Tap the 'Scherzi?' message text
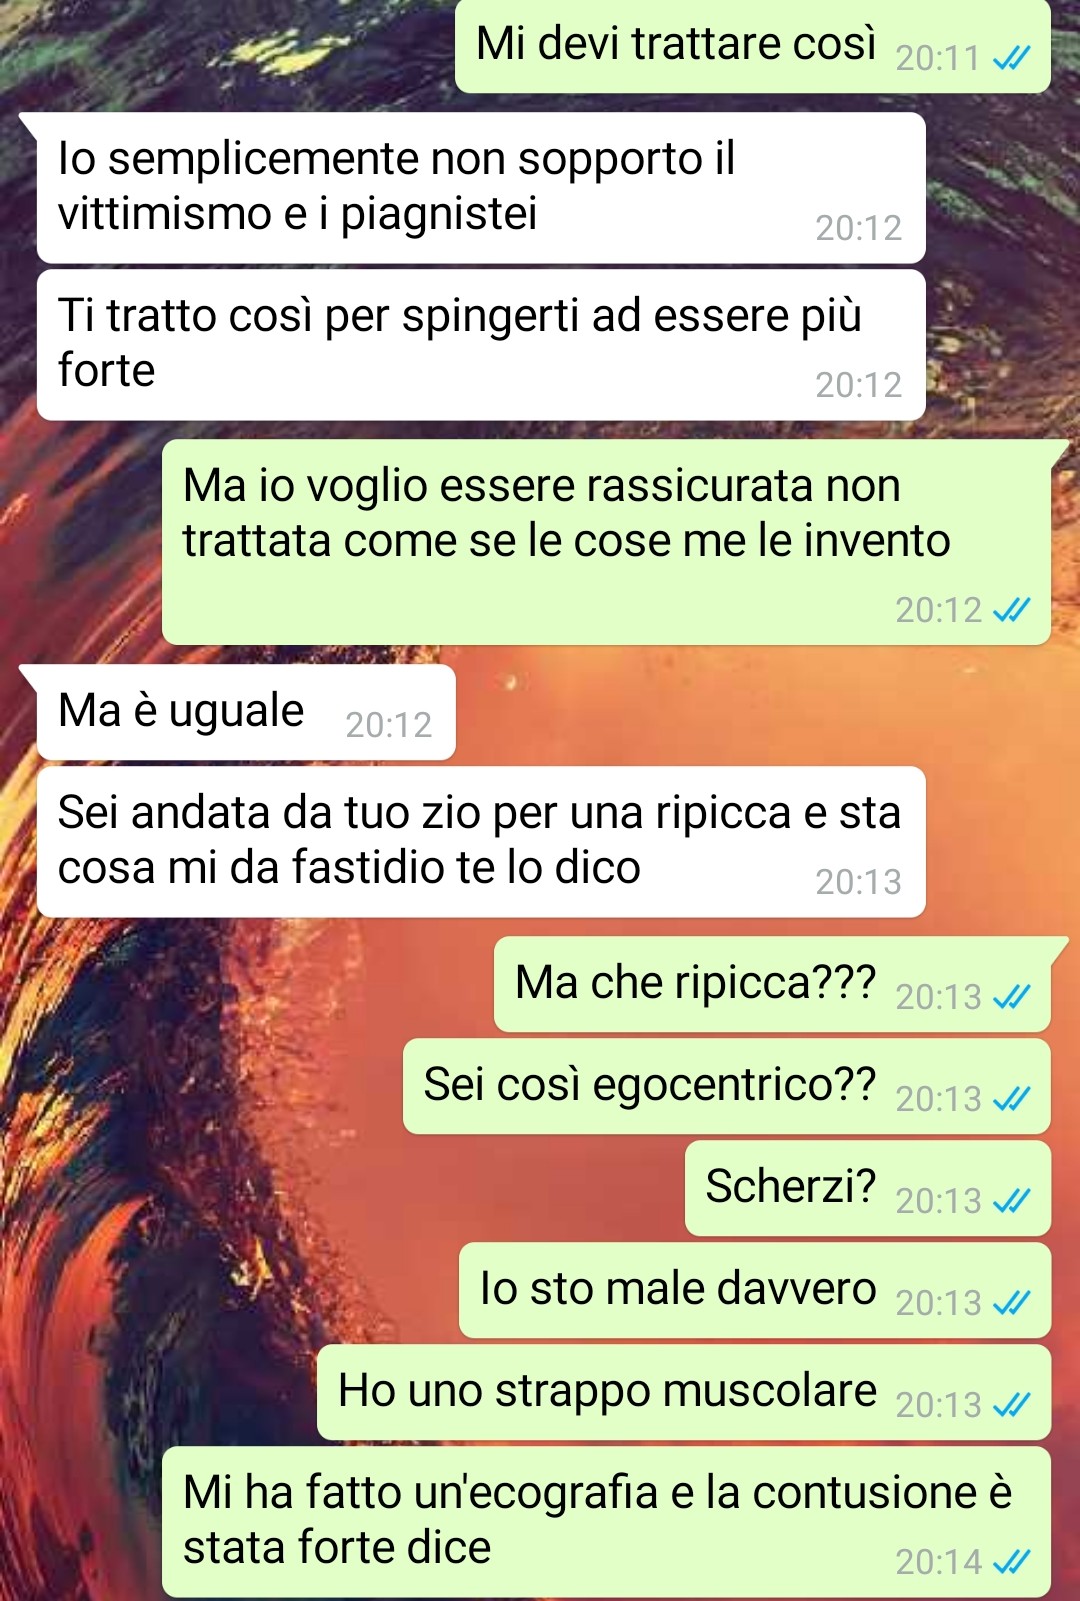Viewport: 1080px width, 1601px height. coord(791,1187)
